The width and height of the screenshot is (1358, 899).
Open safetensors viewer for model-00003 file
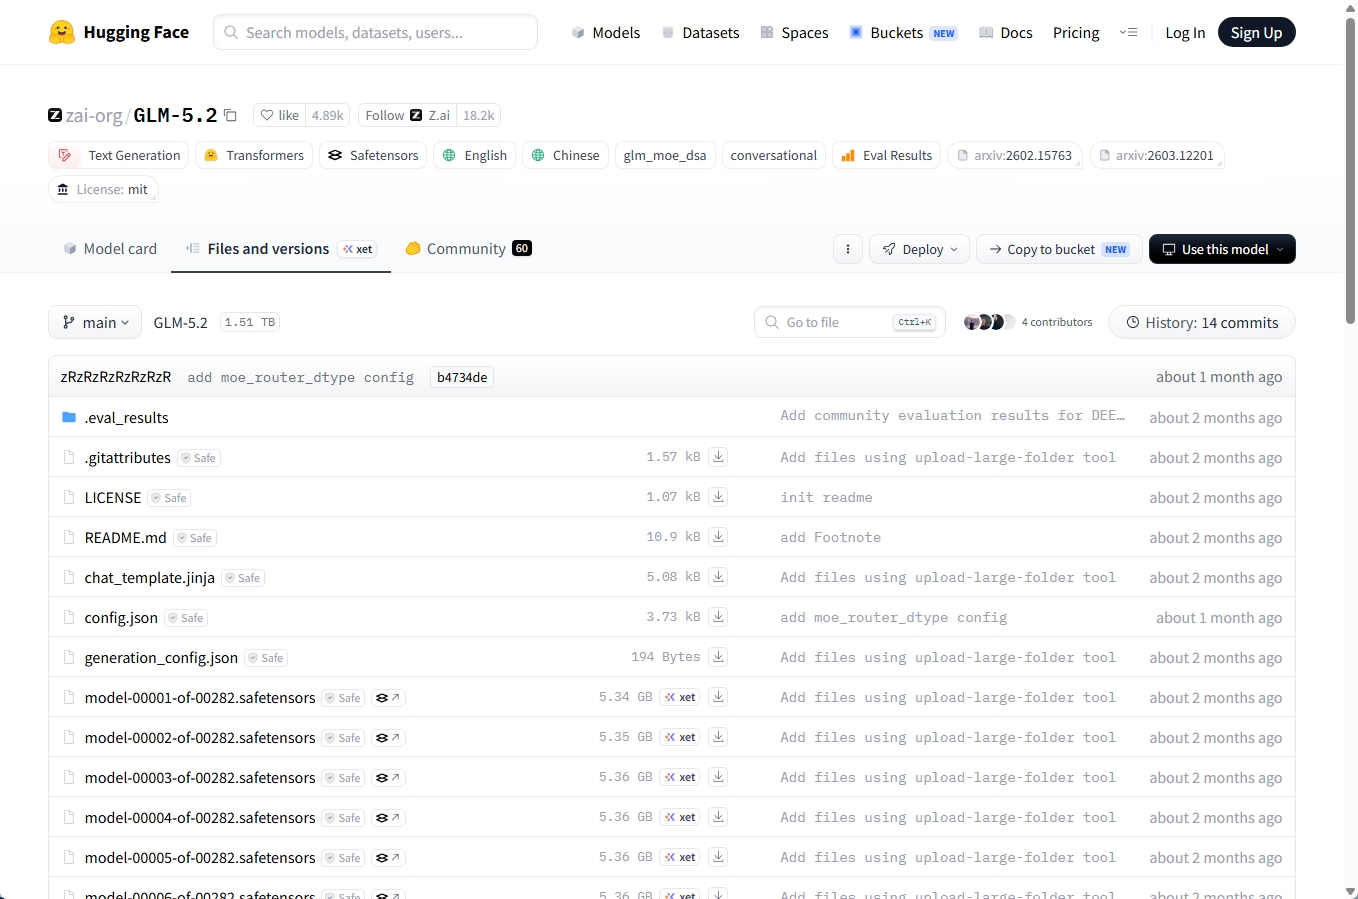click(388, 778)
